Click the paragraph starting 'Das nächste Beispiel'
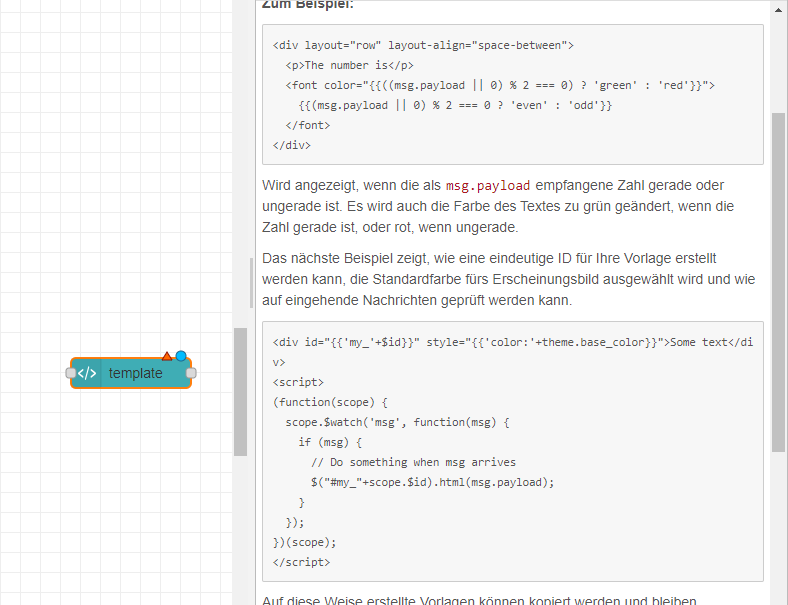 tap(509, 279)
